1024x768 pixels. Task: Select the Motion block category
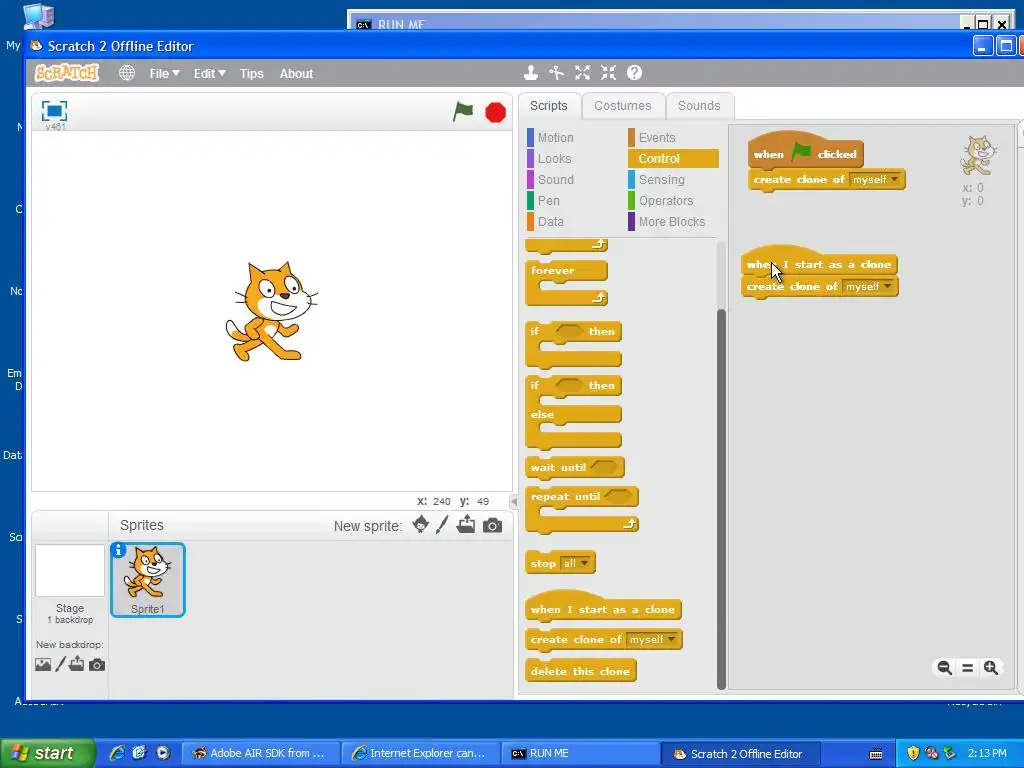point(555,138)
